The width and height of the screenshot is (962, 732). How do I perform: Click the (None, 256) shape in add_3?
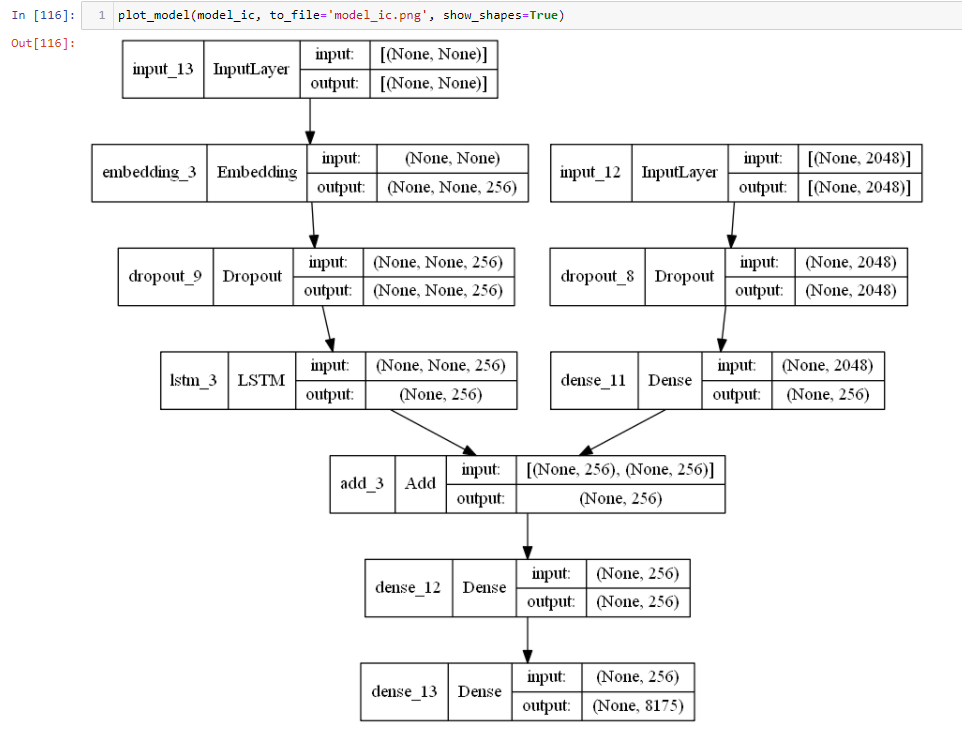click(620, 498)
